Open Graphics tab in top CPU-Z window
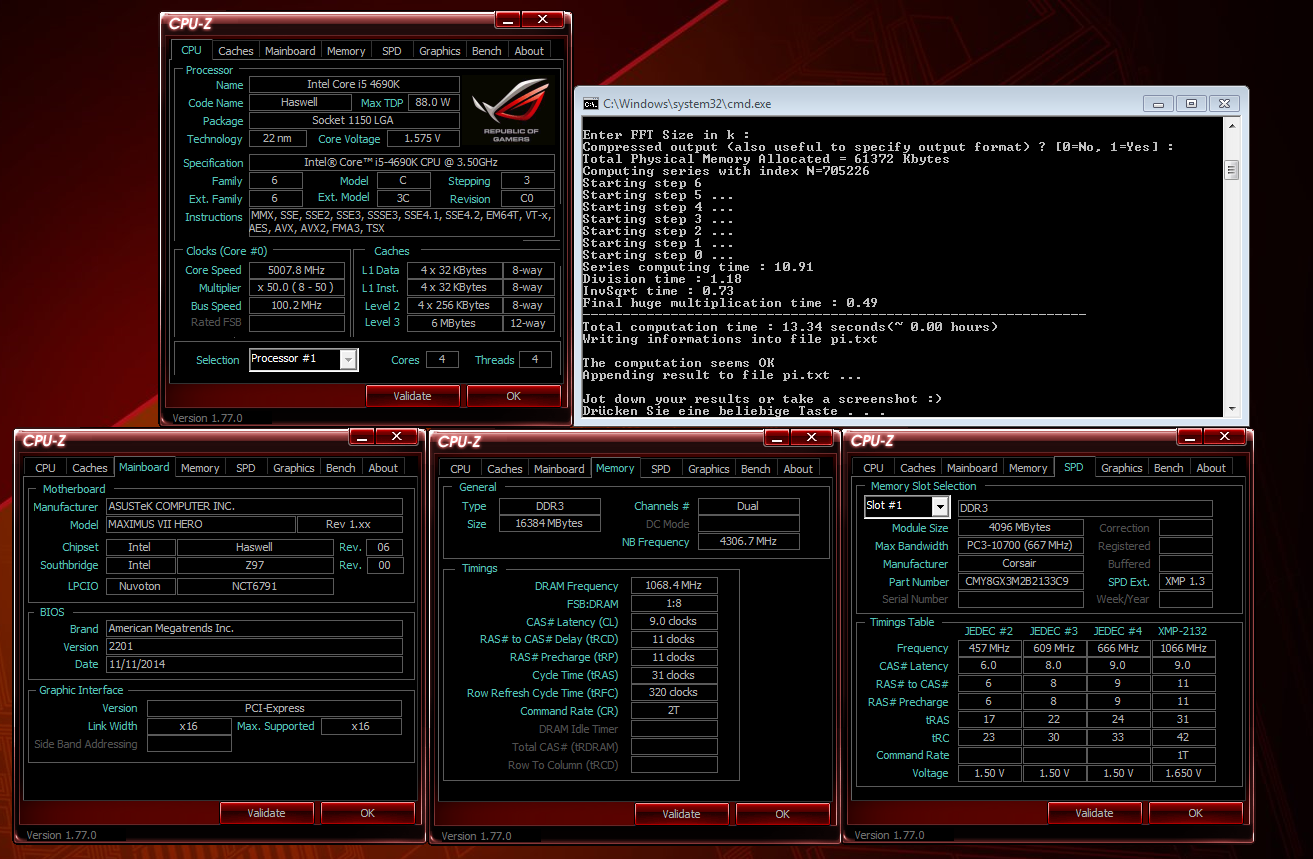 440,51
